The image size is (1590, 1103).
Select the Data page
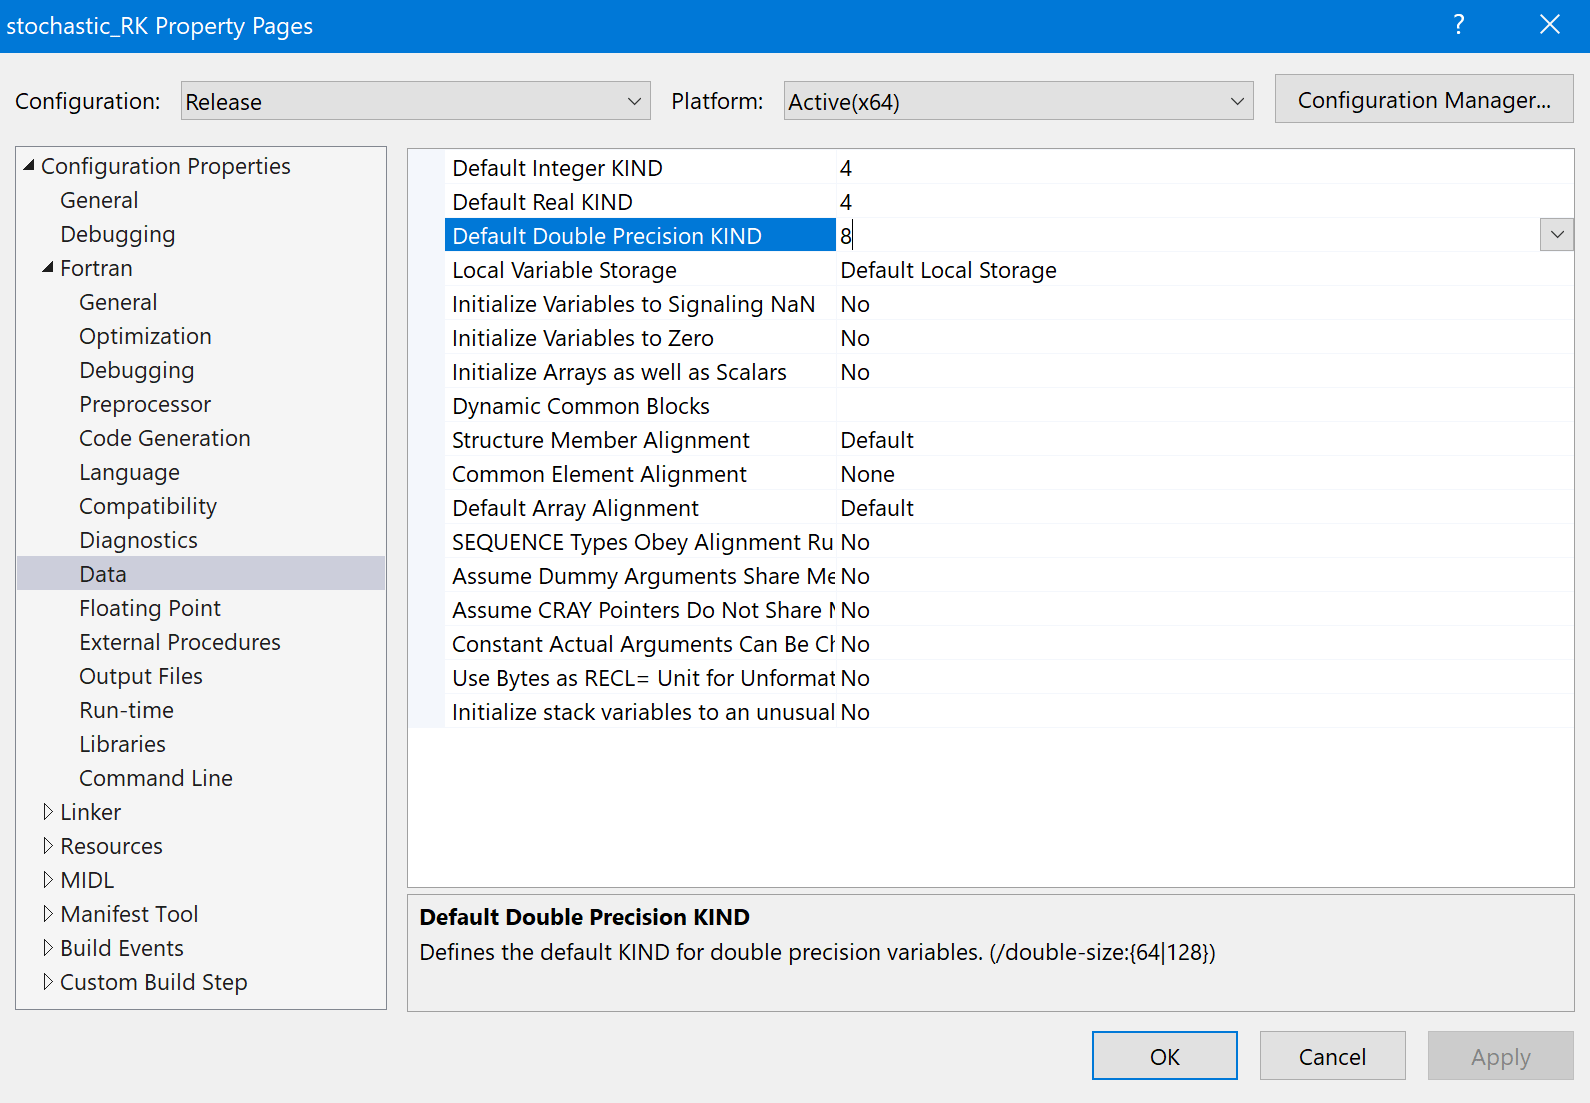pyautogui.click(x=201, y=573)
